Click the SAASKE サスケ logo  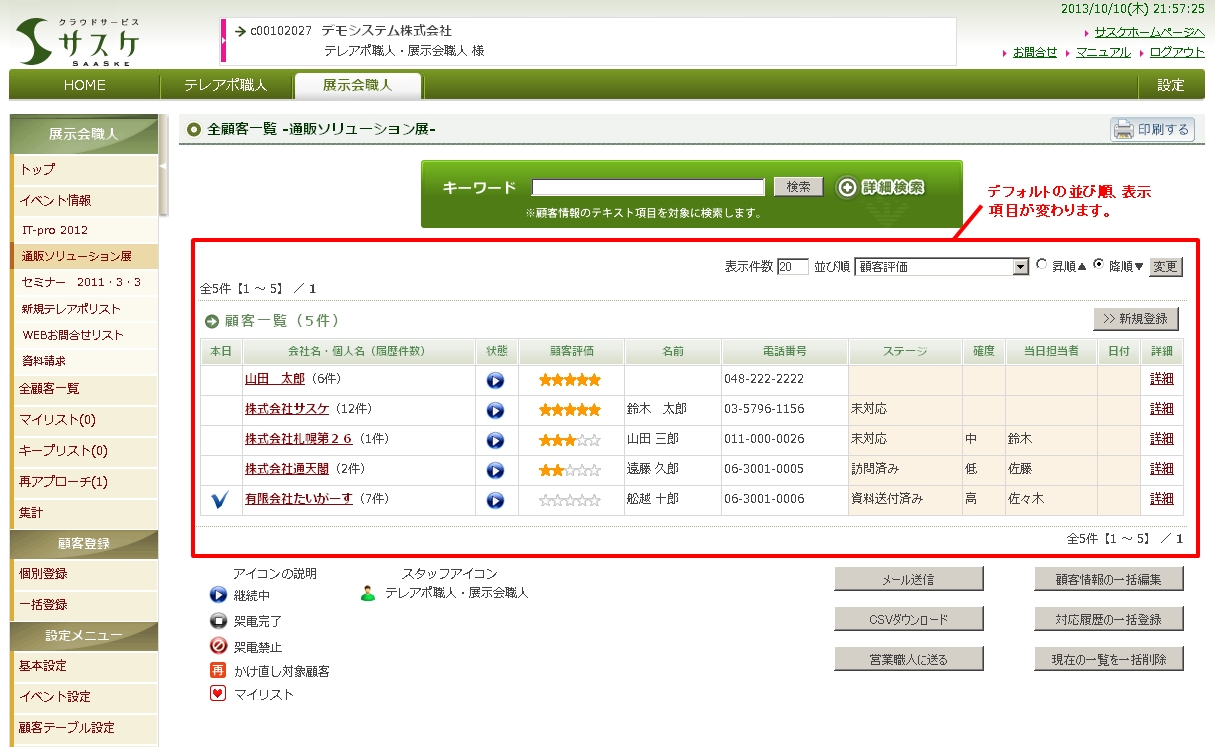(78, 41)
